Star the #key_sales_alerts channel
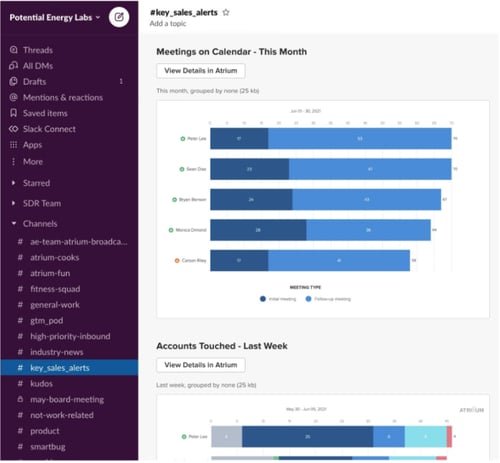 [226, 13]
